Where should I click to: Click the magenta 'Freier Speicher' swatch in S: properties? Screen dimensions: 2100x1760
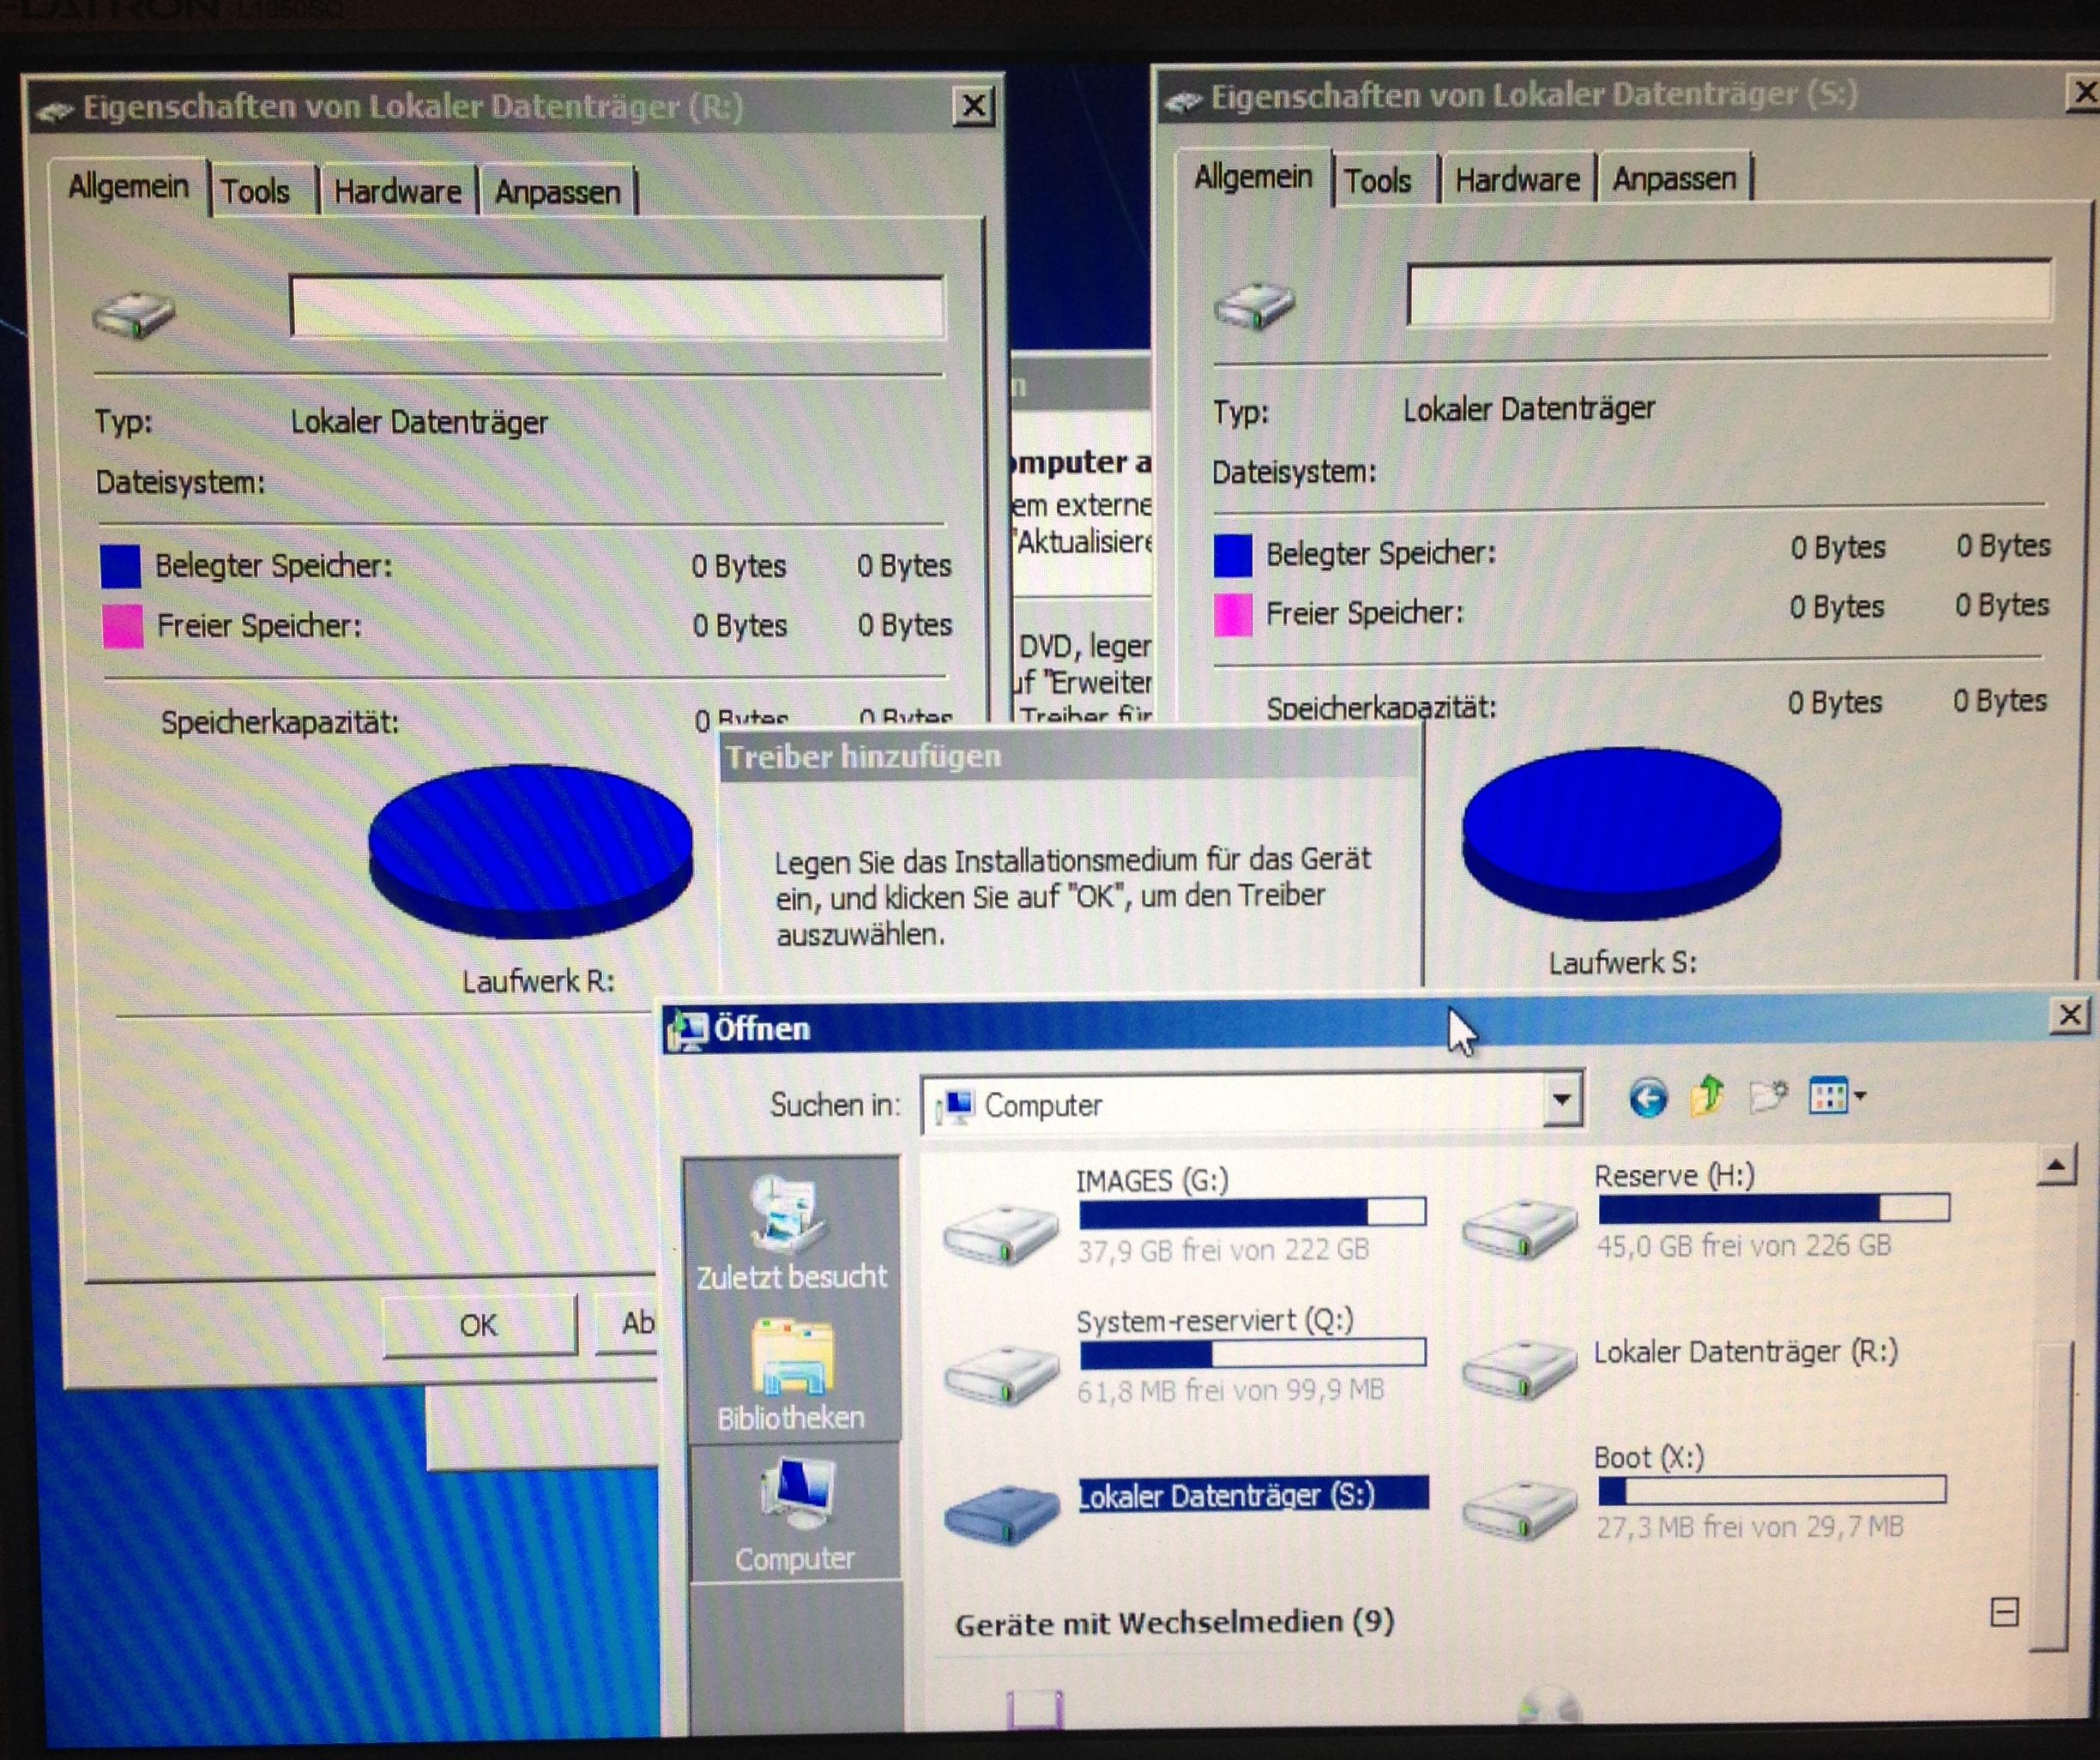point(1232,615)
